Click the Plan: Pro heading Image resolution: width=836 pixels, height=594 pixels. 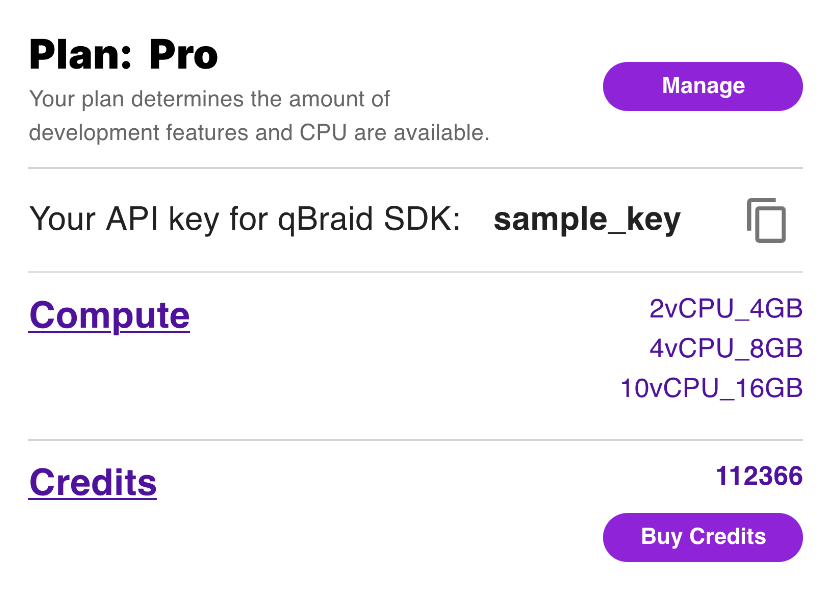[123, 54]
